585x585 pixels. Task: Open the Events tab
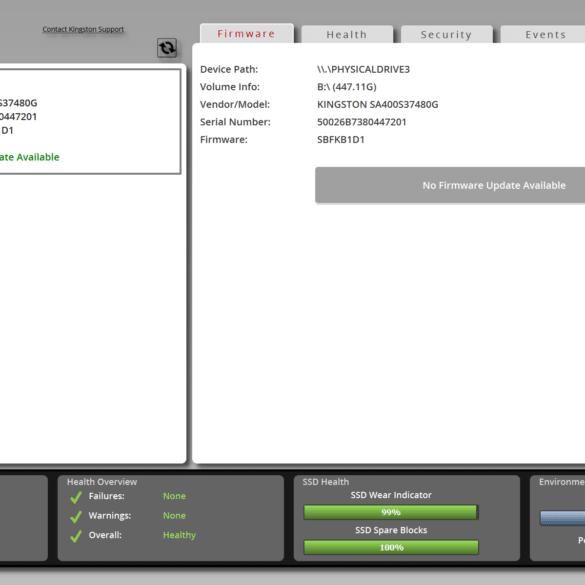tap(543, 34)
